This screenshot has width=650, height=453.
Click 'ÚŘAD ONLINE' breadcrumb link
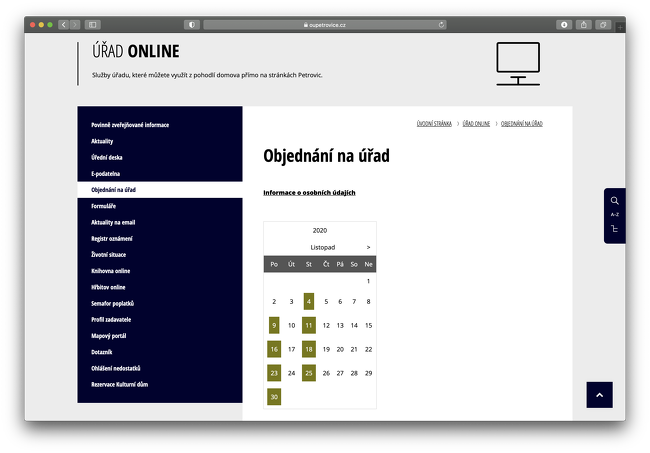[x=476, y=123]
